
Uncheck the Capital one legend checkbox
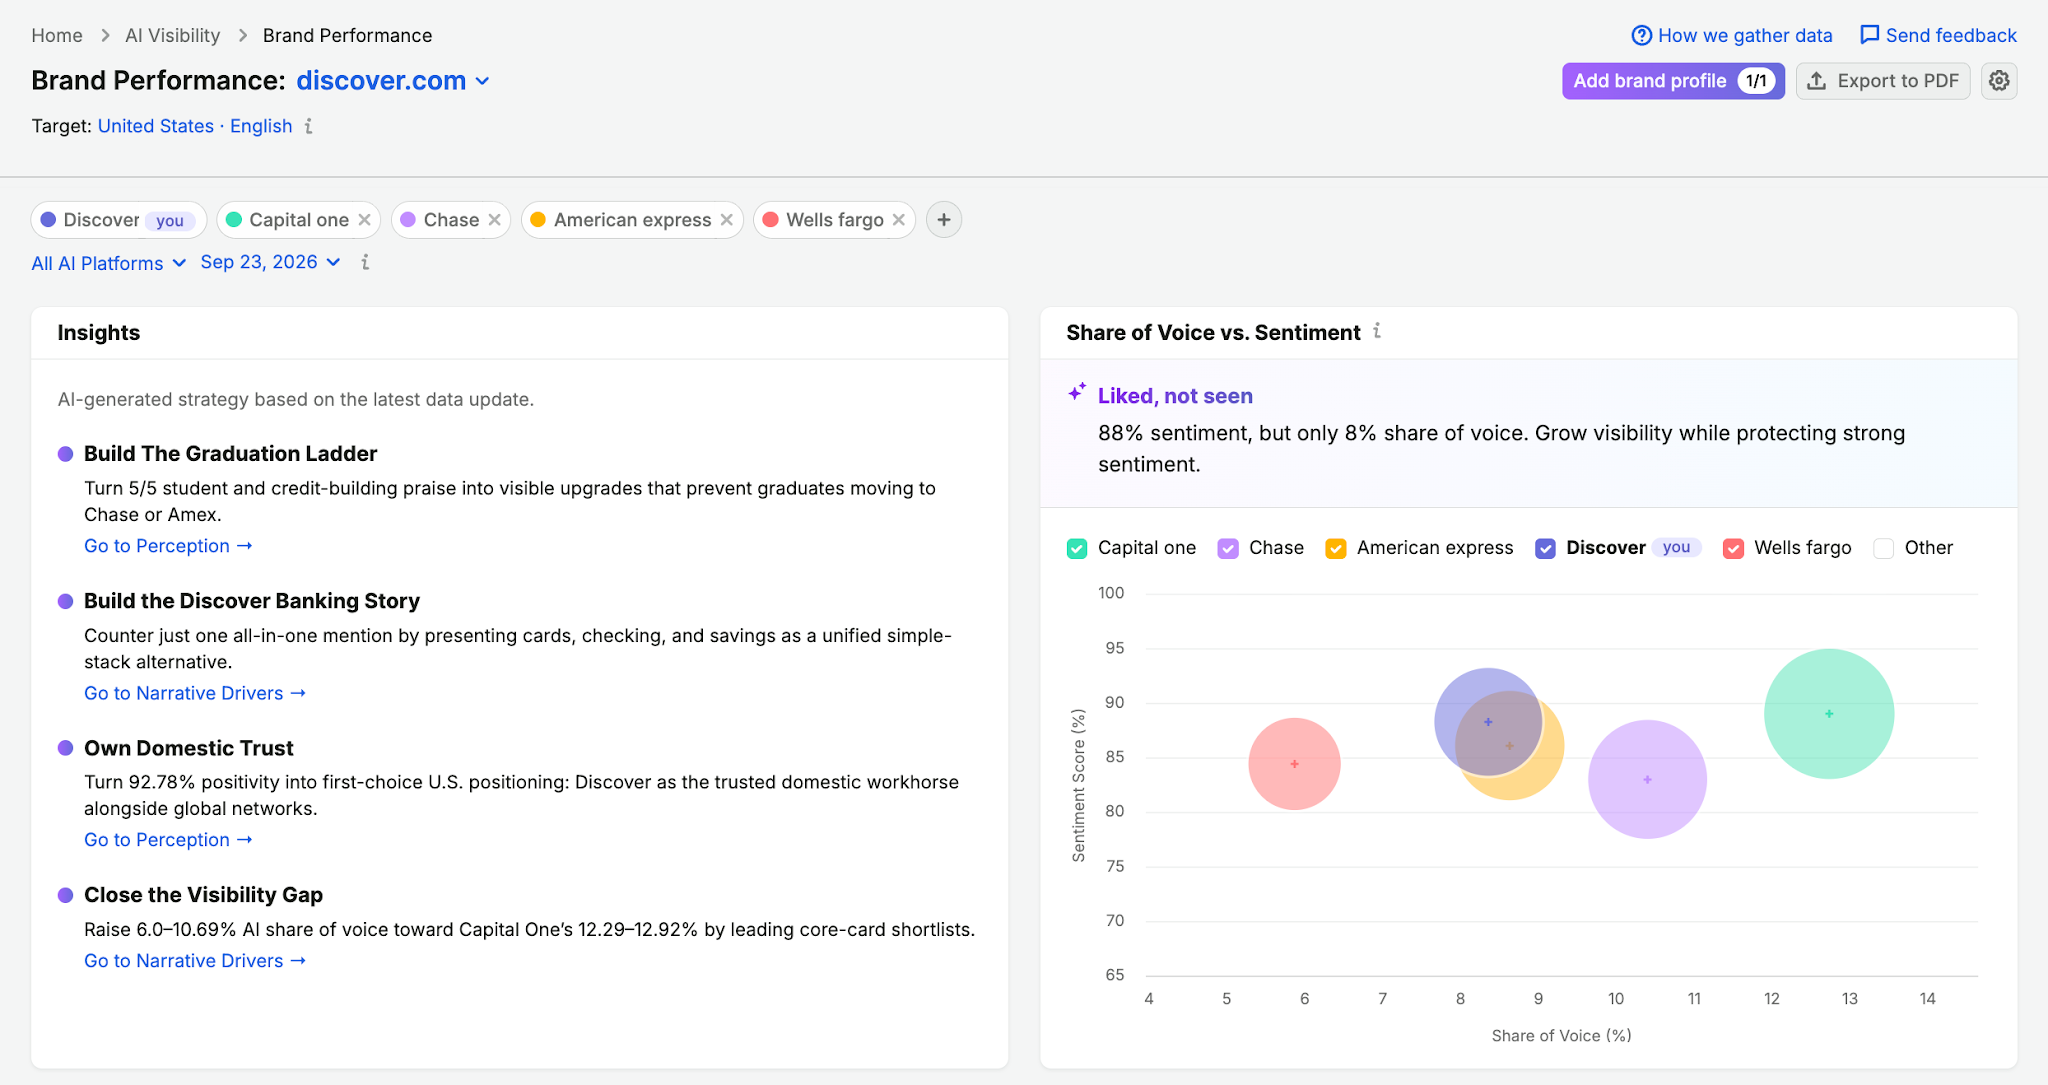(1077, 548)
